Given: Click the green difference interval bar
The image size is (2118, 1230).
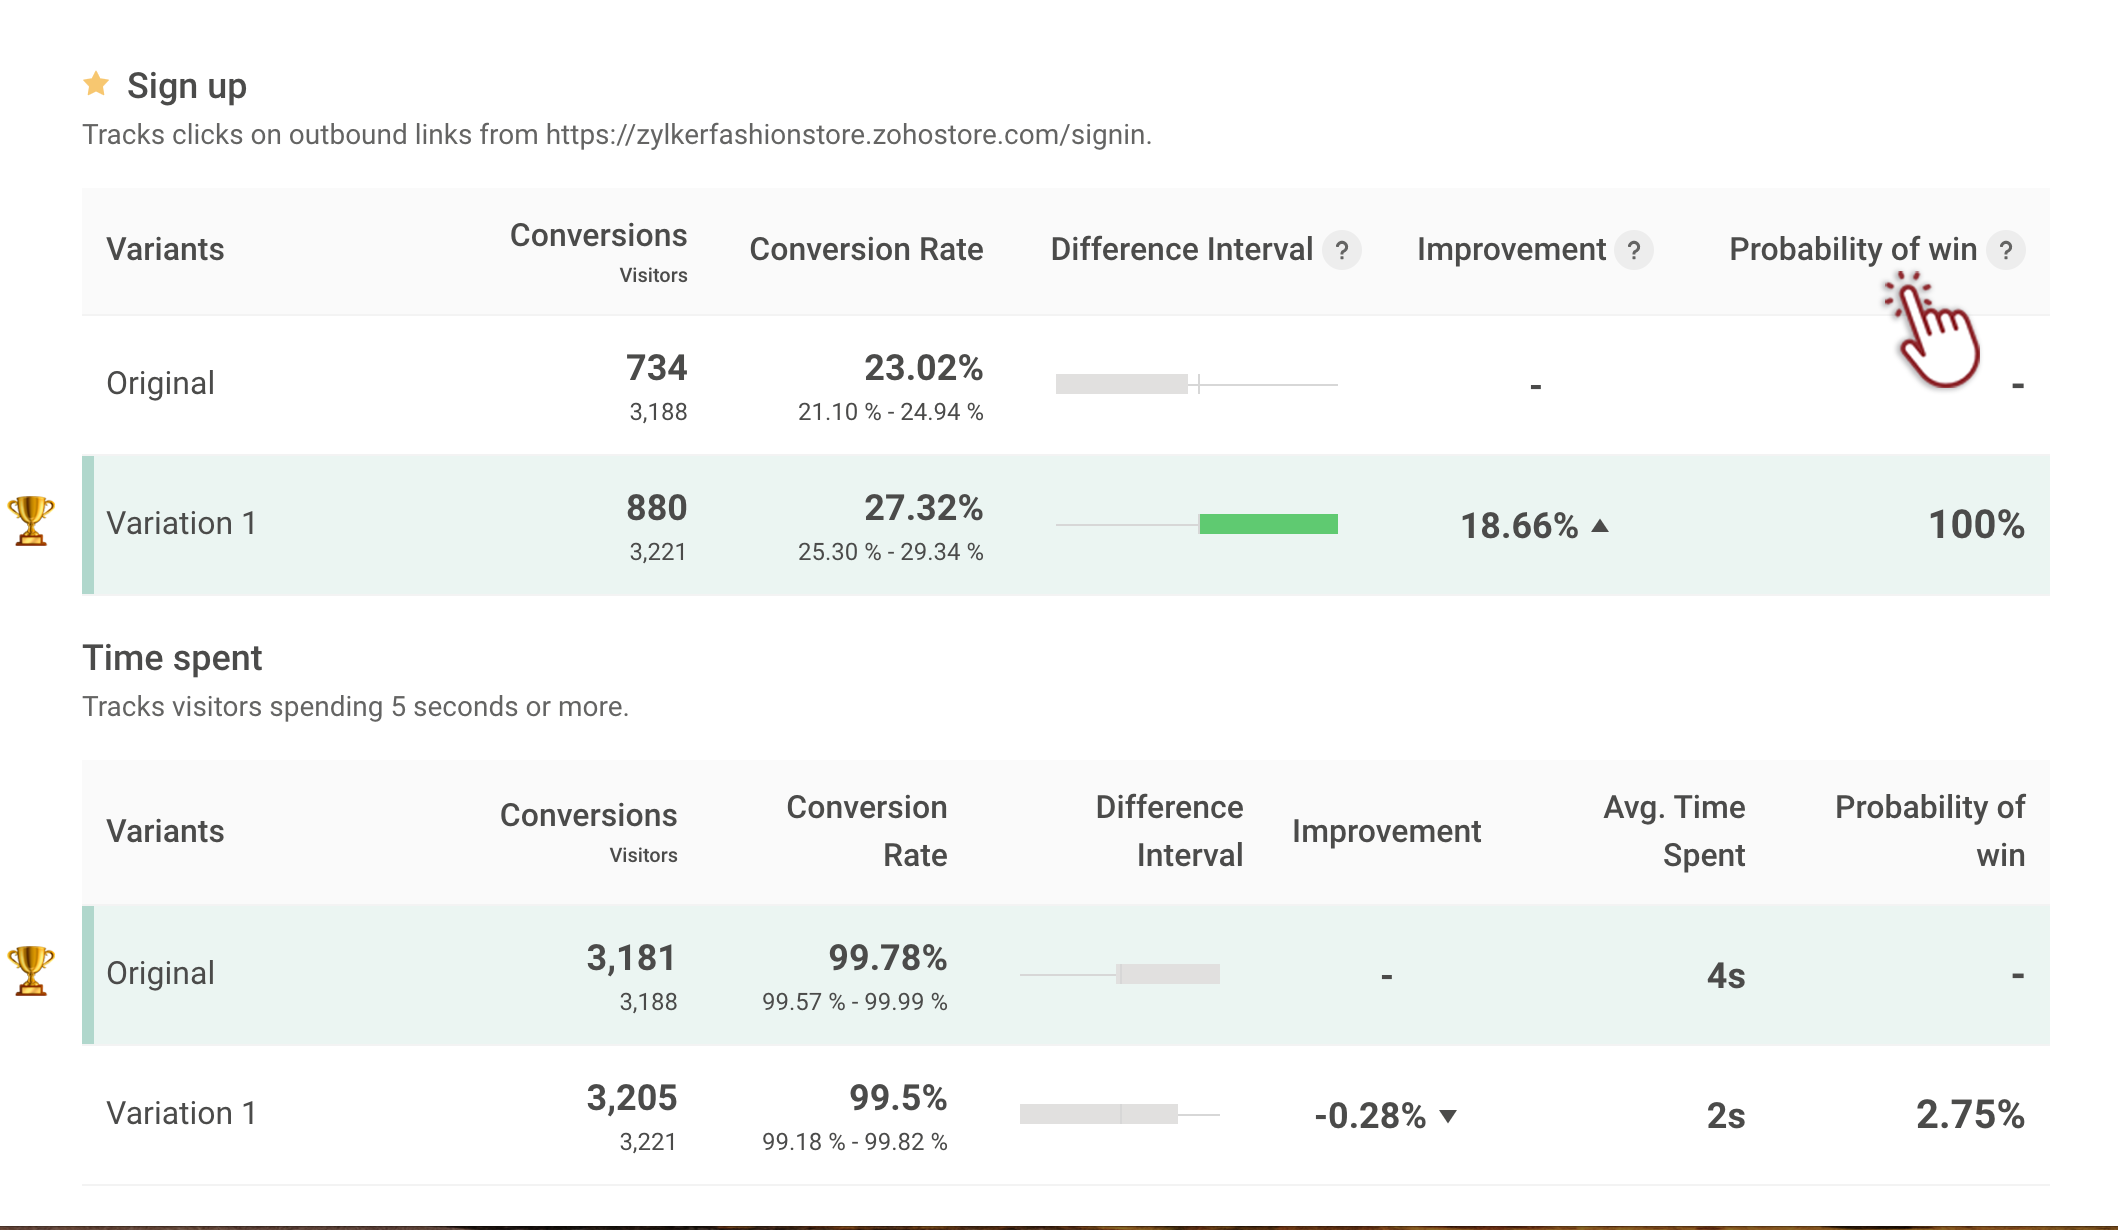Looking at the screenshot, I should 1268,524.
